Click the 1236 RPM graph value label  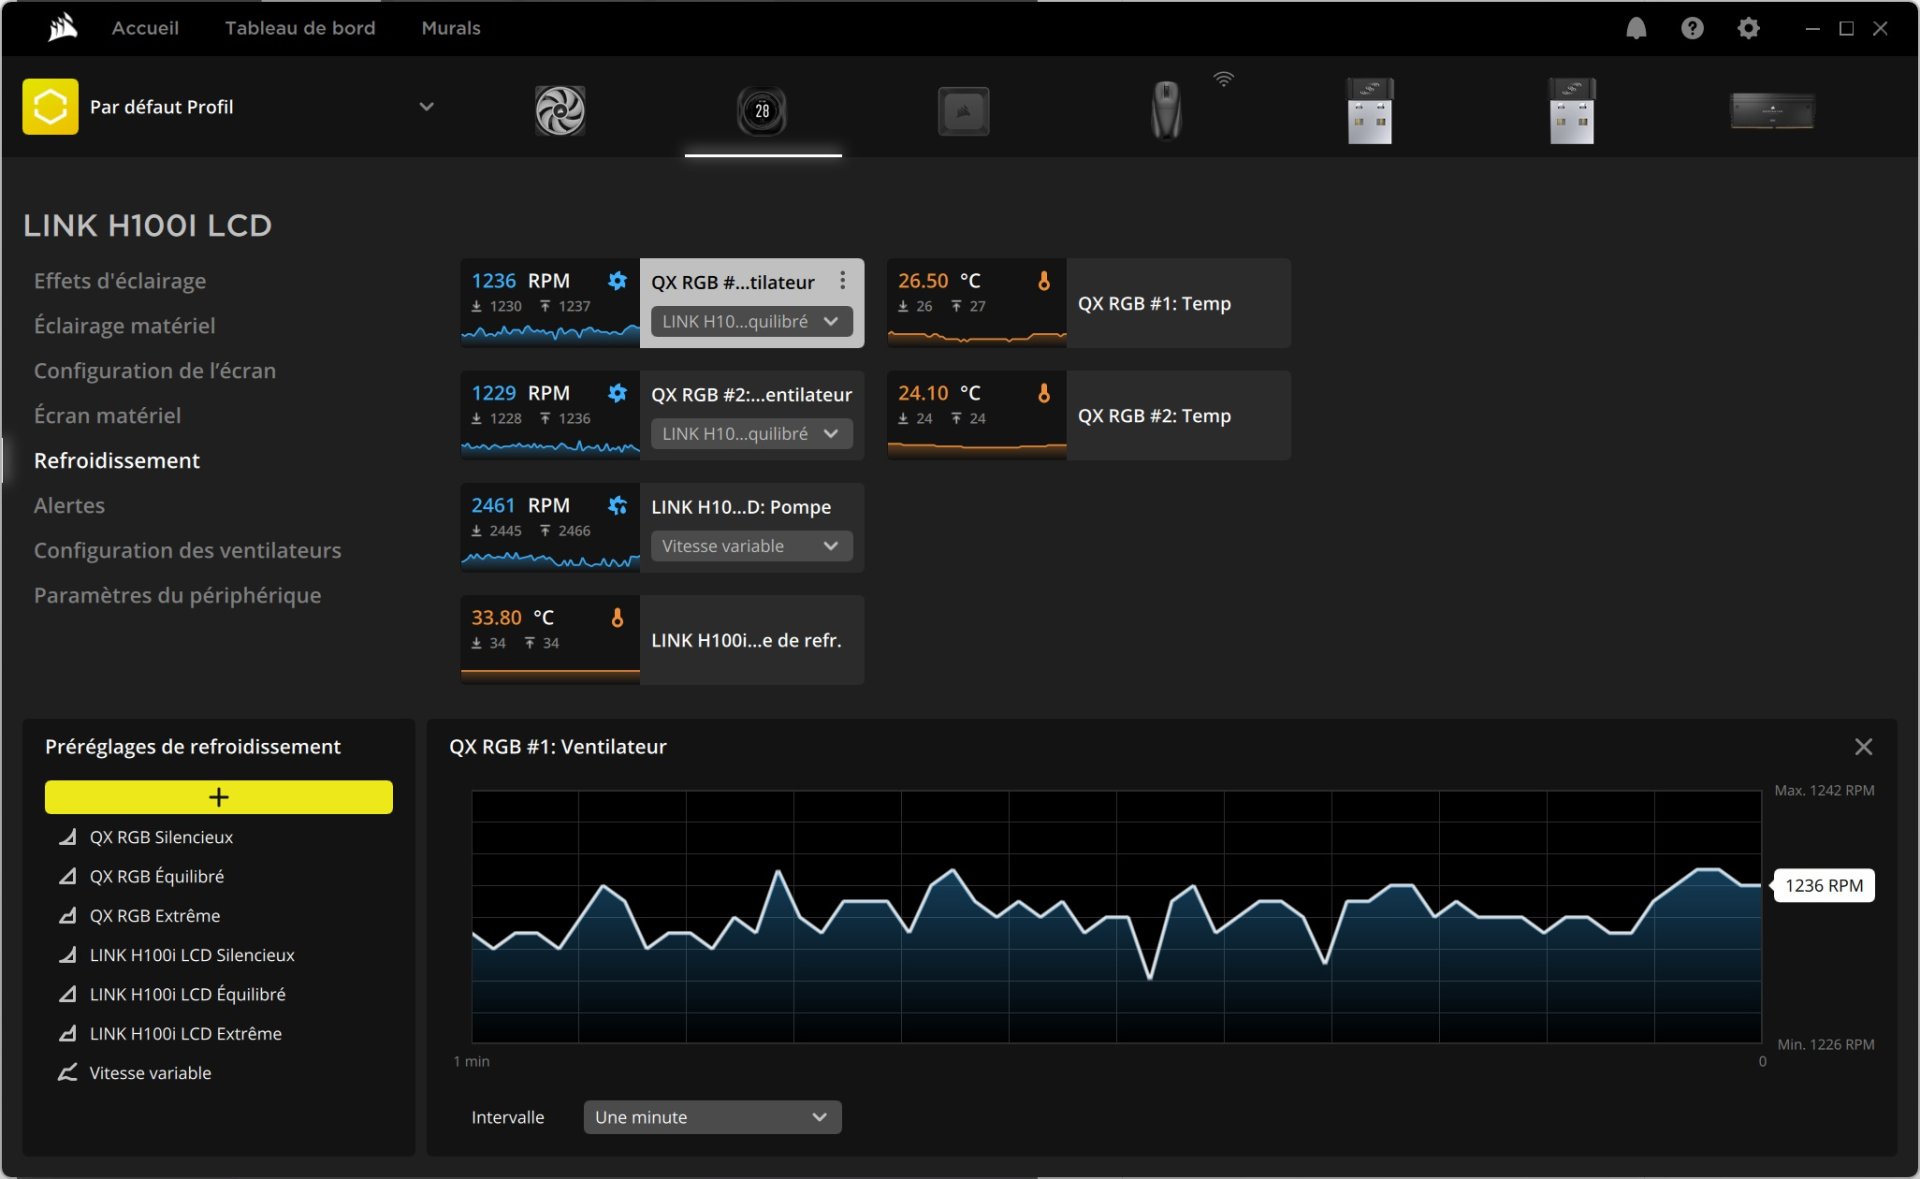pyautogui.click(x=1824, y=886)
